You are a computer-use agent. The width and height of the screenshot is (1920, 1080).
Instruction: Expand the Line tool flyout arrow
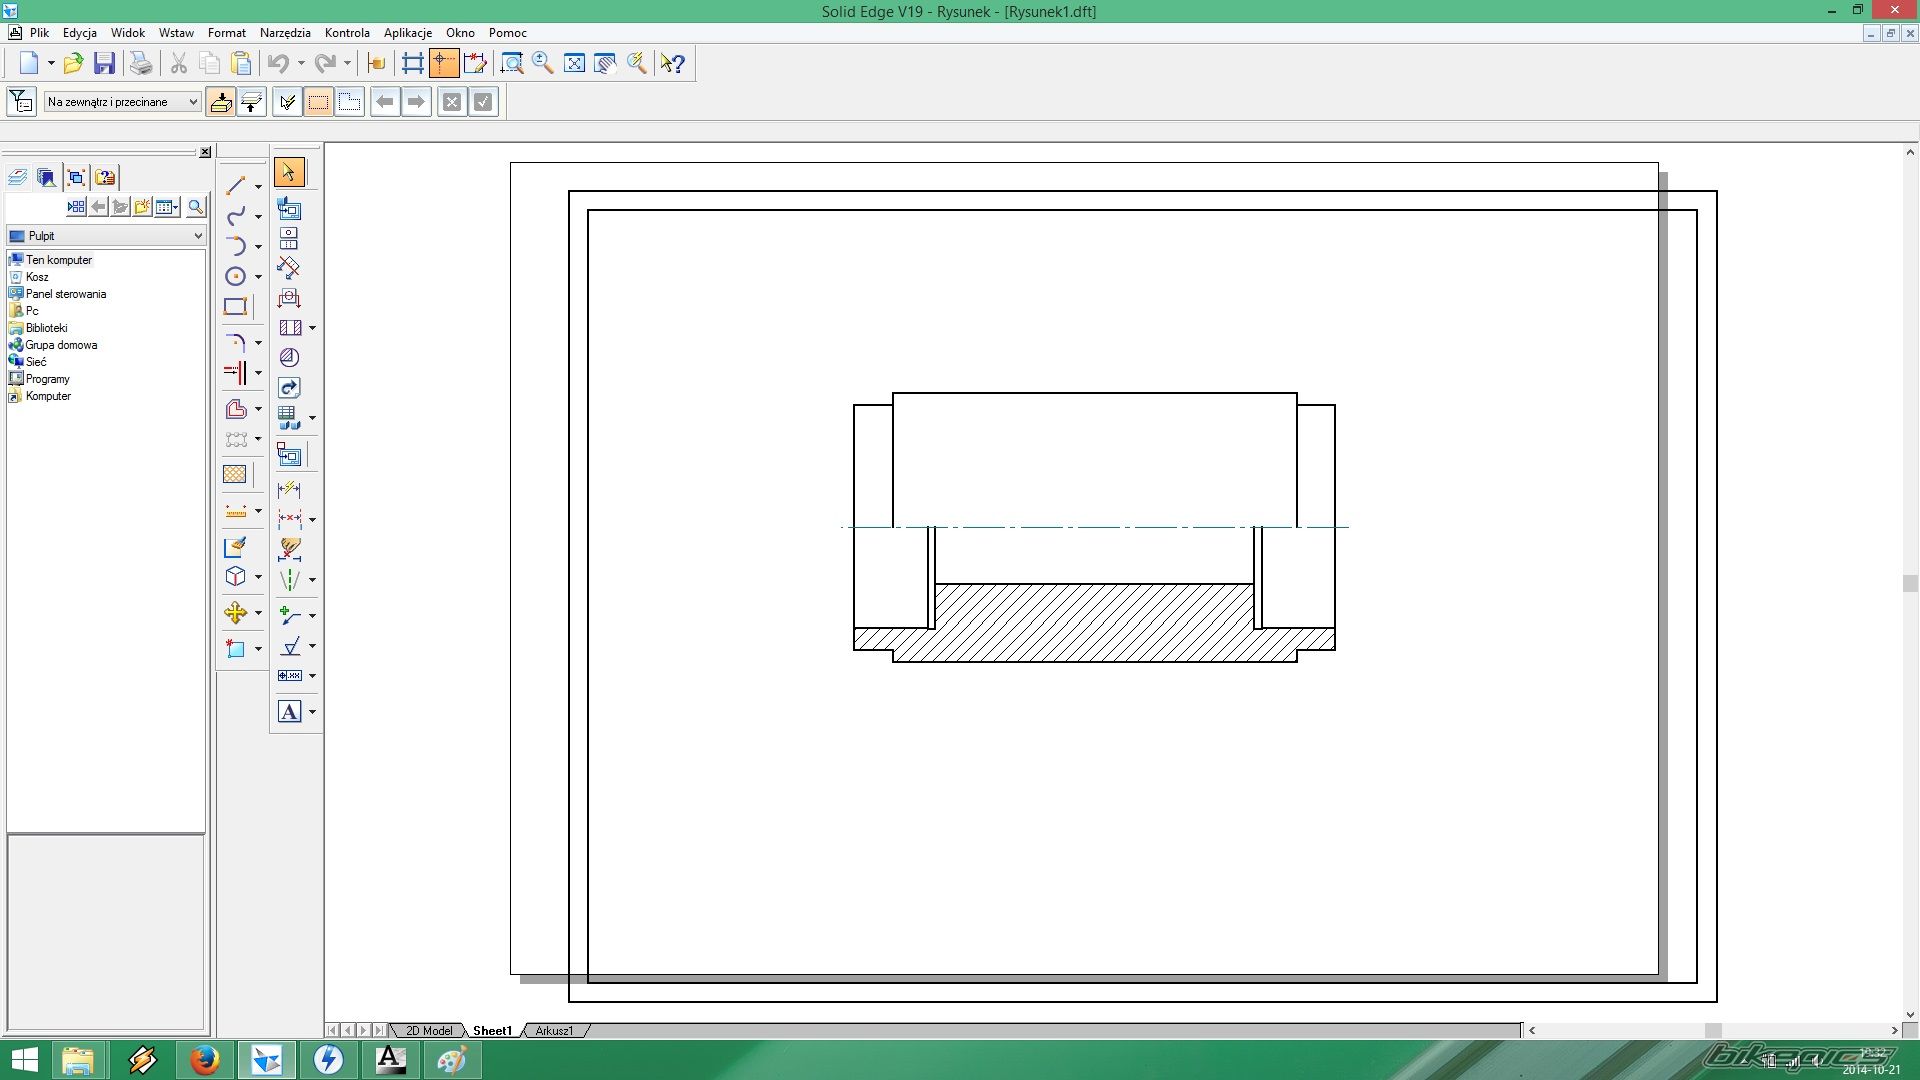click(x=258, y=187)
